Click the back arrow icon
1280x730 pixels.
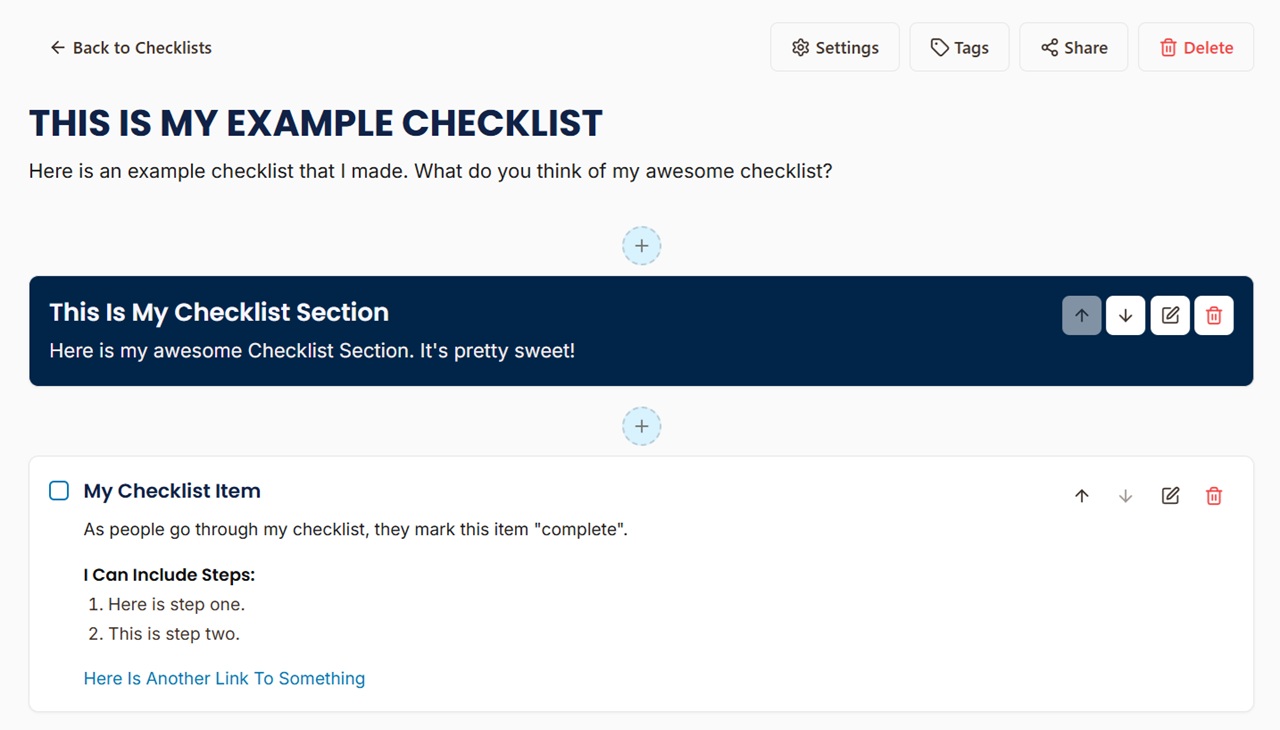click(x=57, y=47)
